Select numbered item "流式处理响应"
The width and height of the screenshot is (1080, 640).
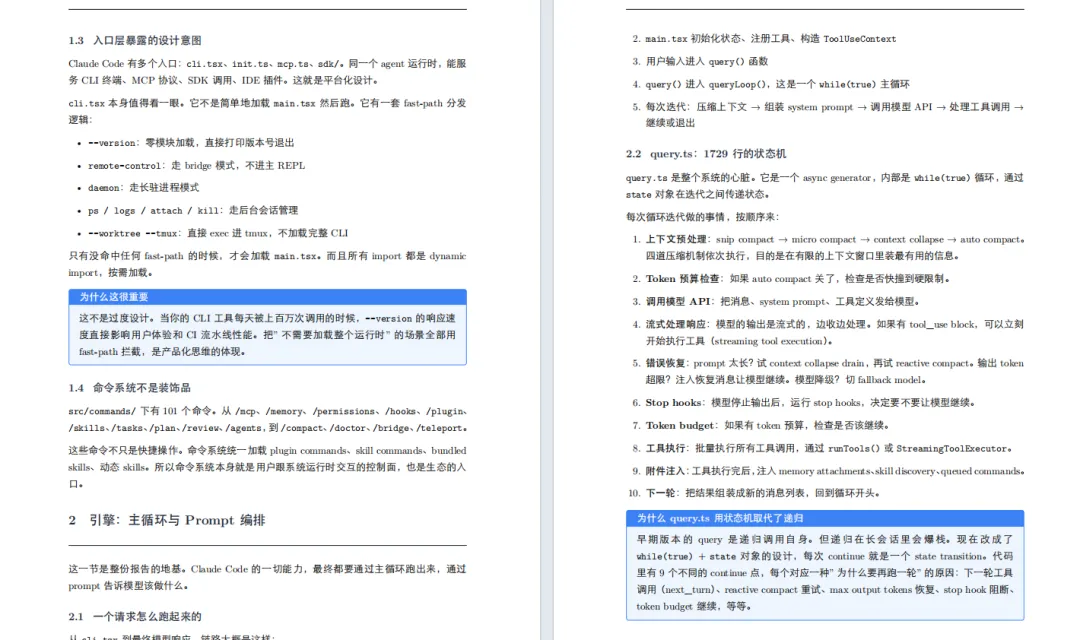(828, 332)
